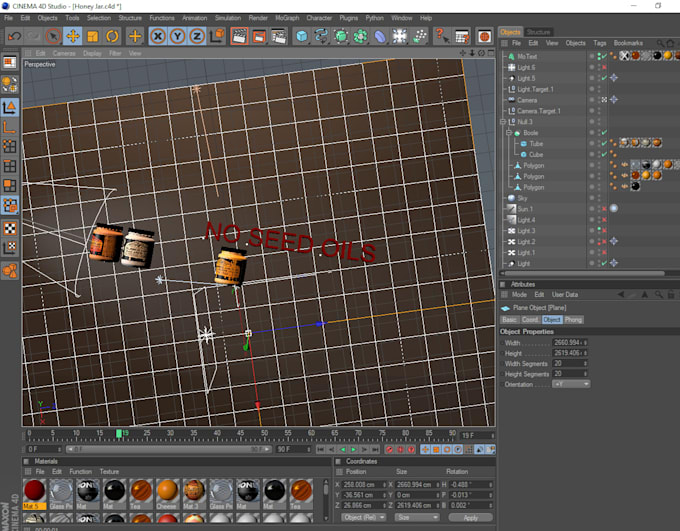680x531 pixels.
Task: Open Coord tab in Attributes
Action: pyautogui.click(x=530, y=320)
